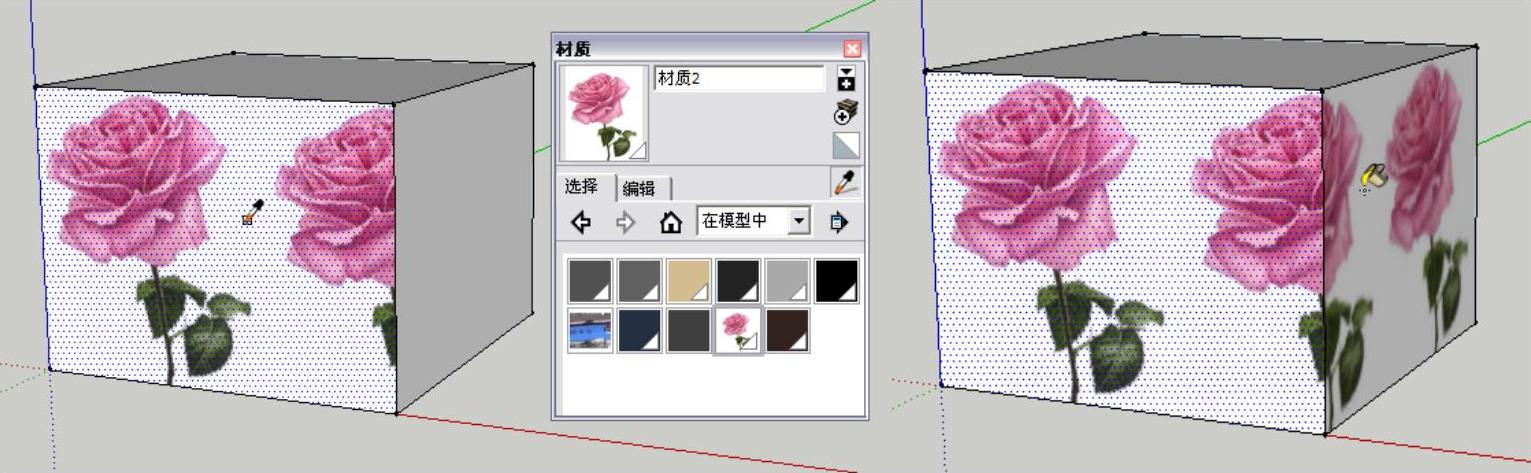Viewport: 1531px width, 473px height.
Task: Select the sample paint eyedropper tool
Action: click(845, 182)
